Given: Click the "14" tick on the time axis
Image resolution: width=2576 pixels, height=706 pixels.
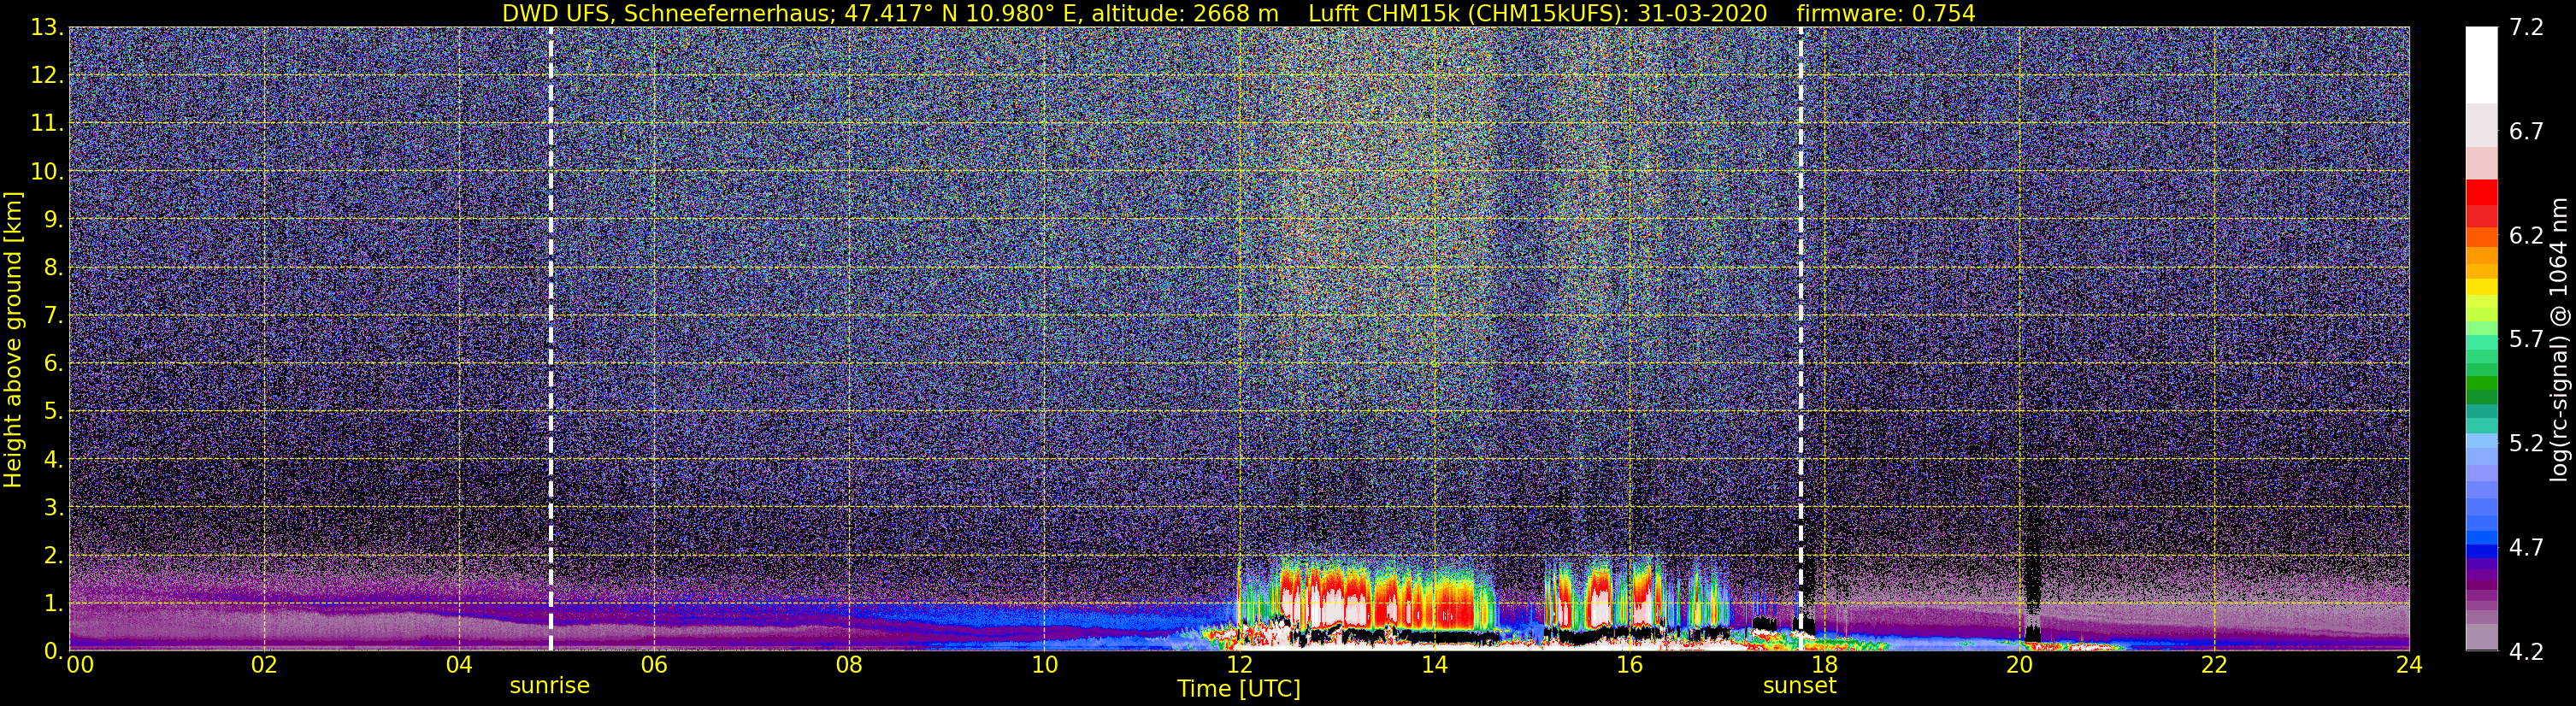Looking at the screenshot, I should 1434,666.
